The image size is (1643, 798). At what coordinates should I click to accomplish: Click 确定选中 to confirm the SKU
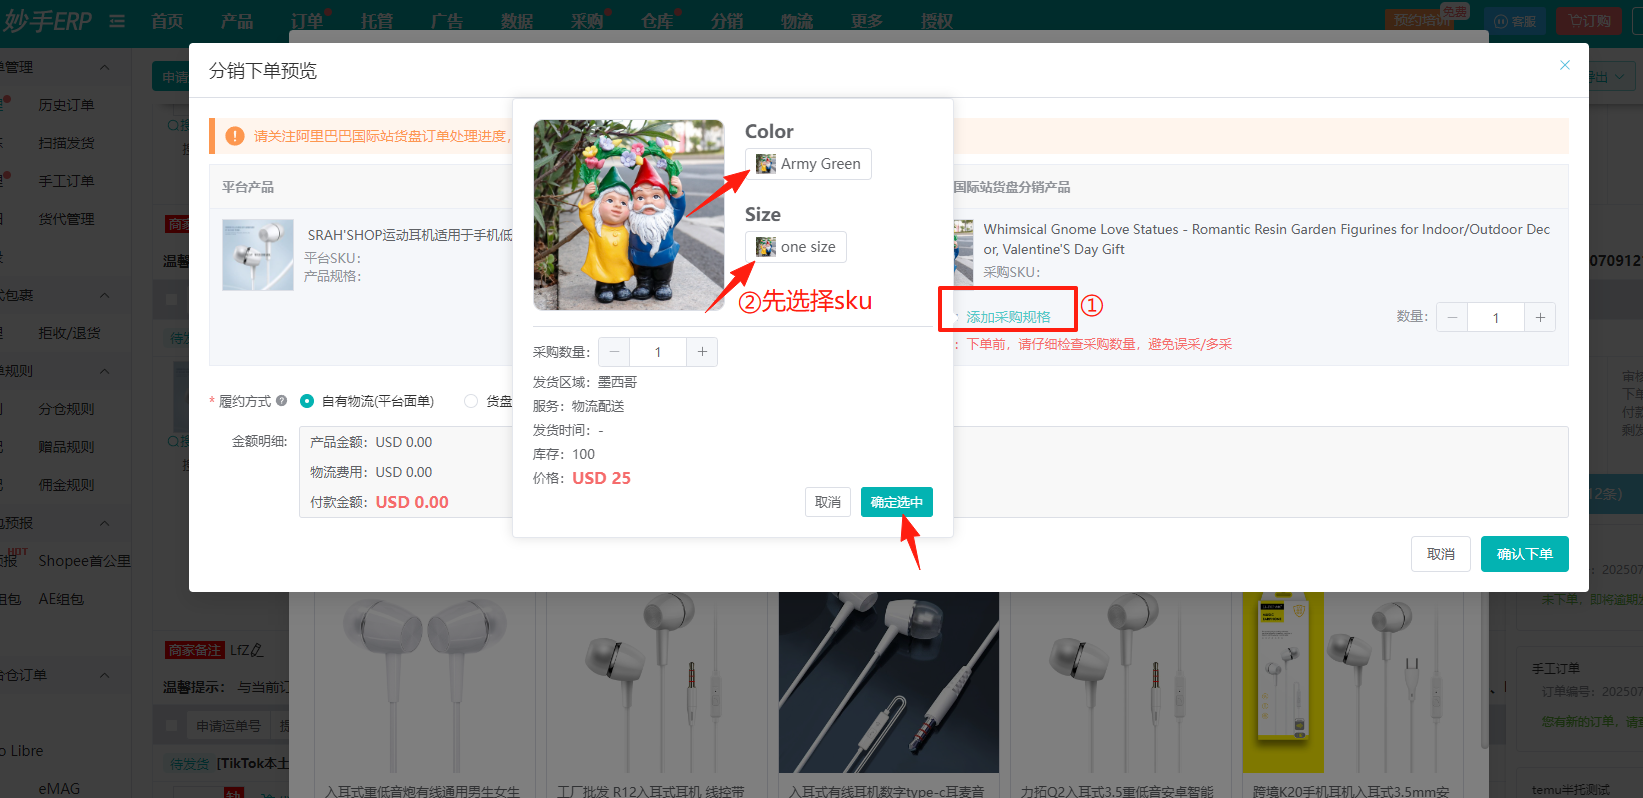pos(897,502)
